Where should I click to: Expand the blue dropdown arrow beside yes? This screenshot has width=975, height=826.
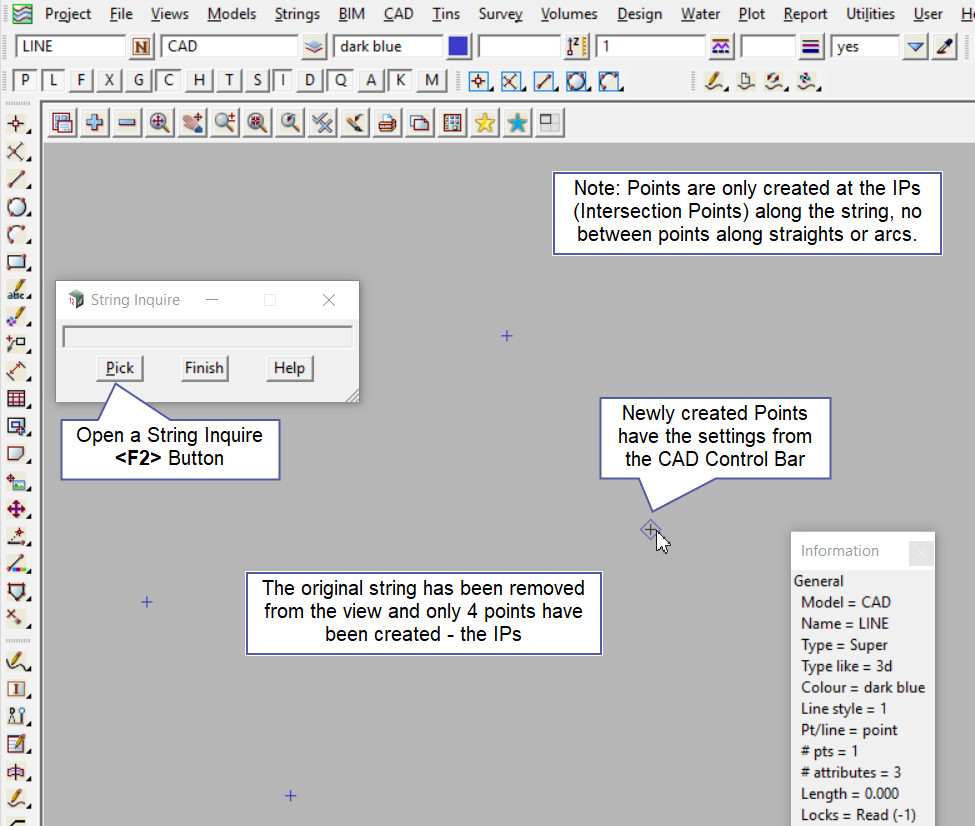(x=915, y=47)
